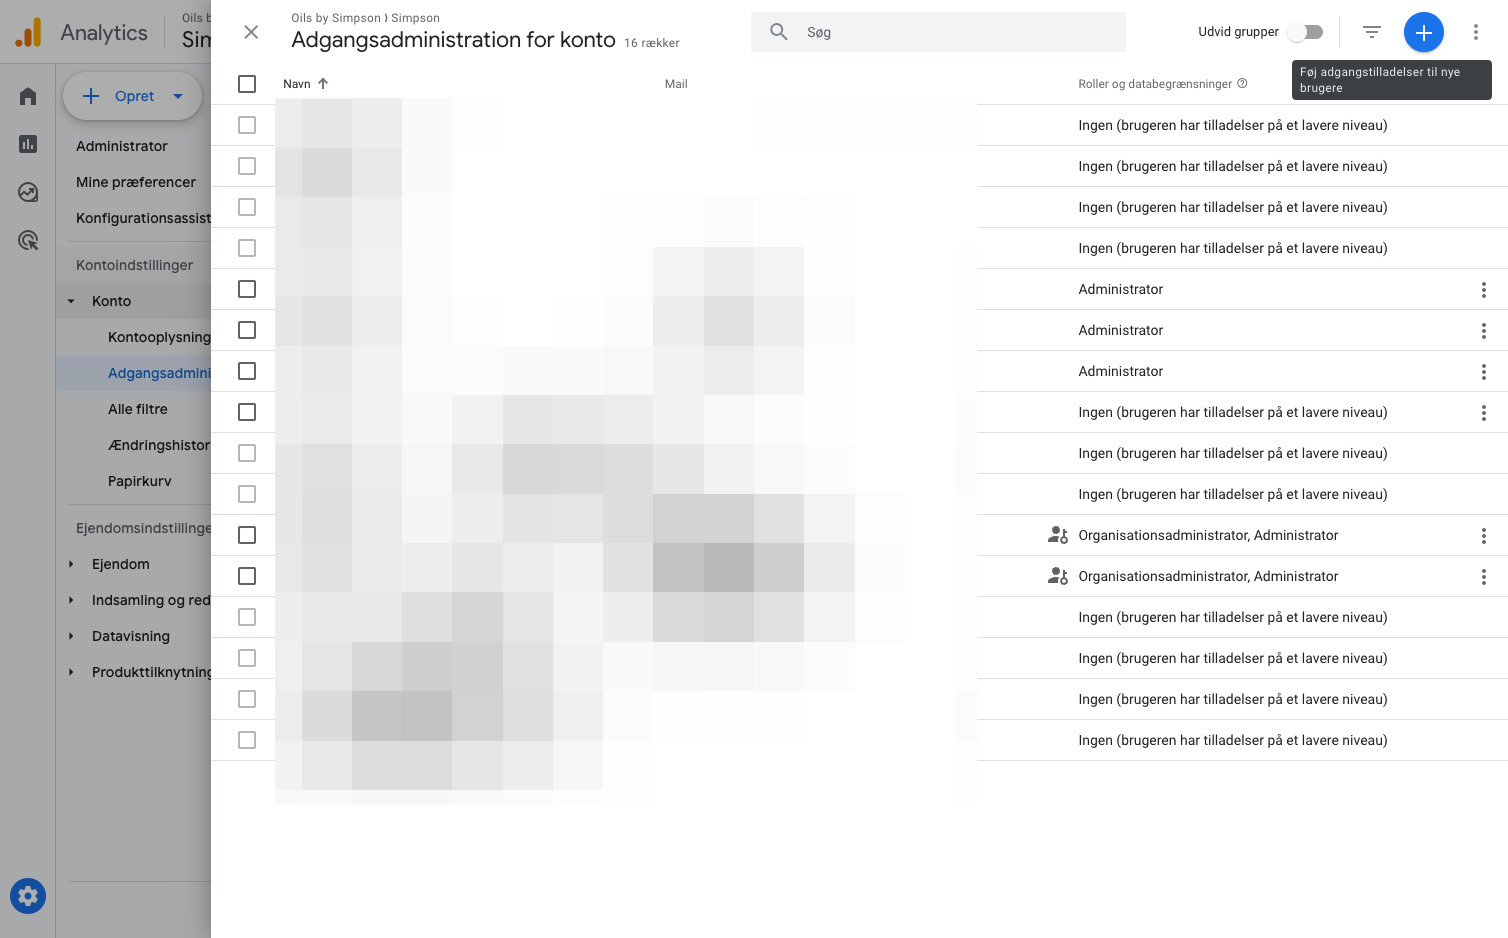Click the search magnifier icon
Screen dimensions: 1508x938
click(x=778, y=32)
